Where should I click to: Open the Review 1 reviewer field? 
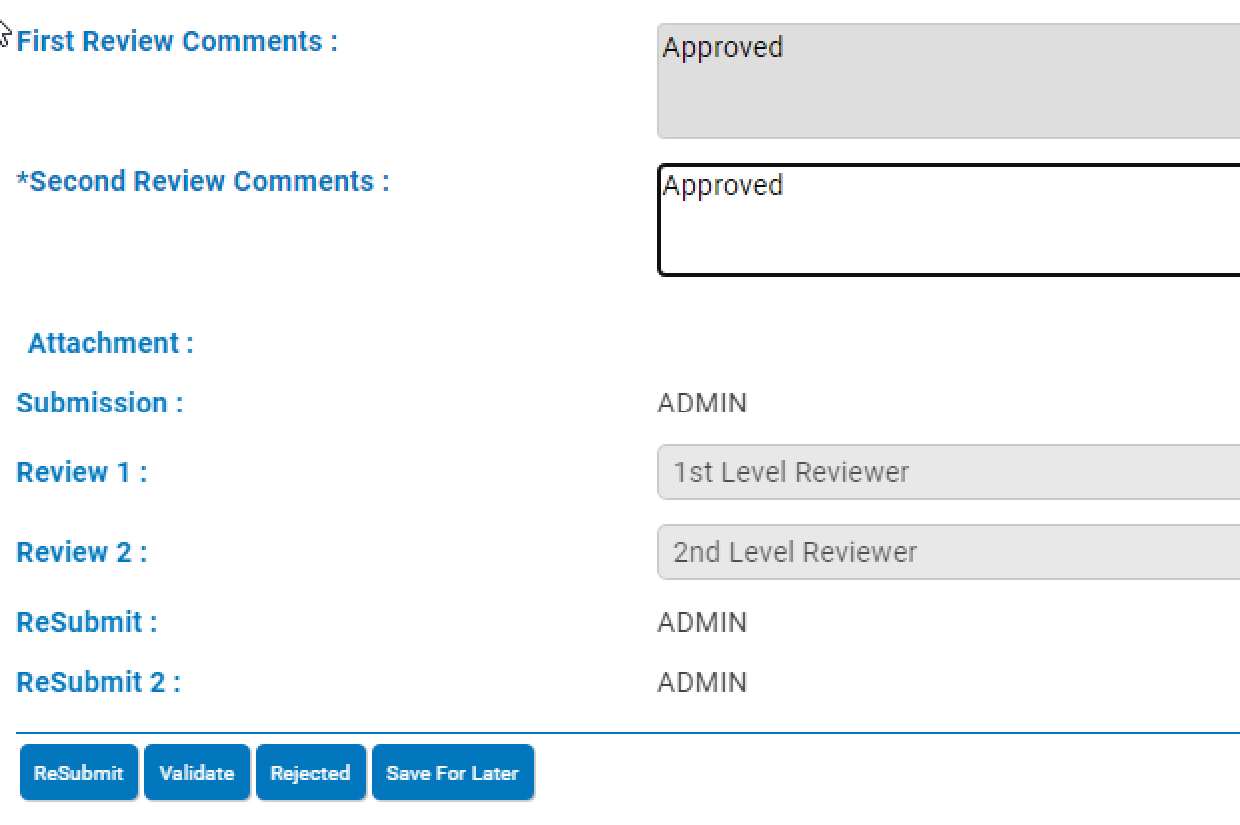pos(948,472)
